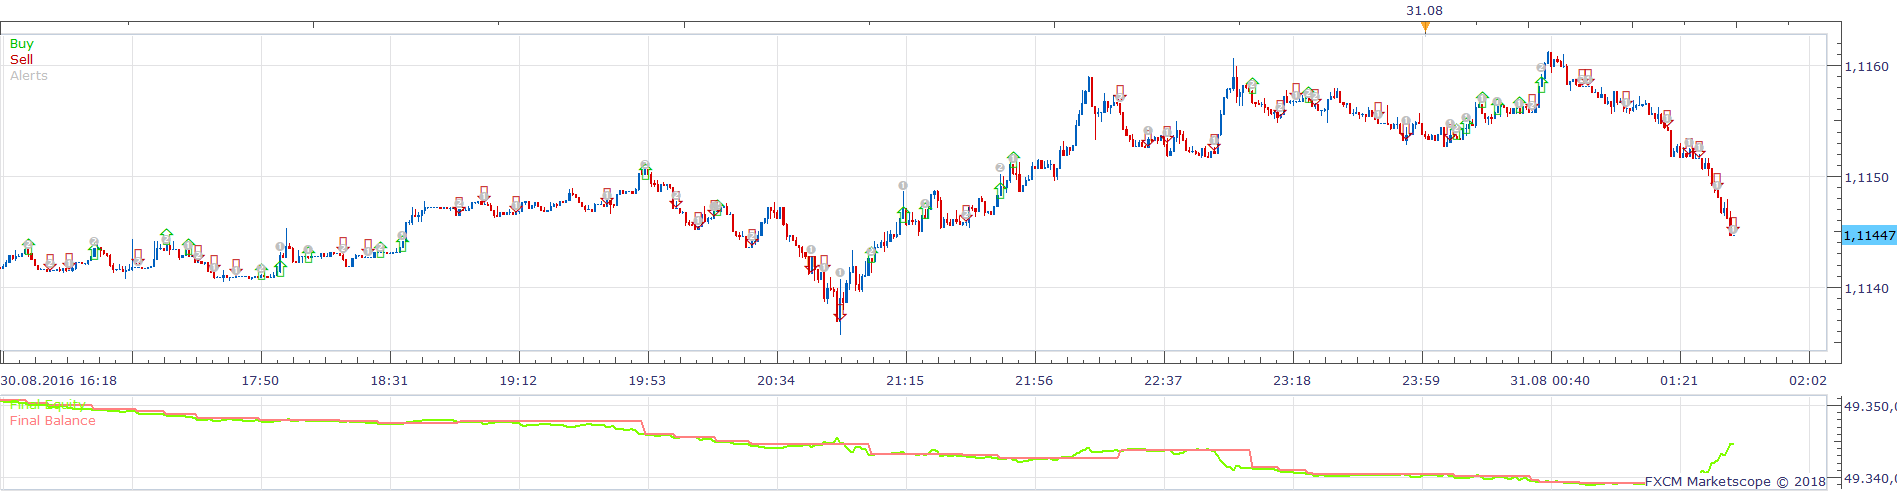The height and width of the screenshot is (491, 1899).
Task: Click the 1,1160 price axis label
Action: [x=1869, y=67]
